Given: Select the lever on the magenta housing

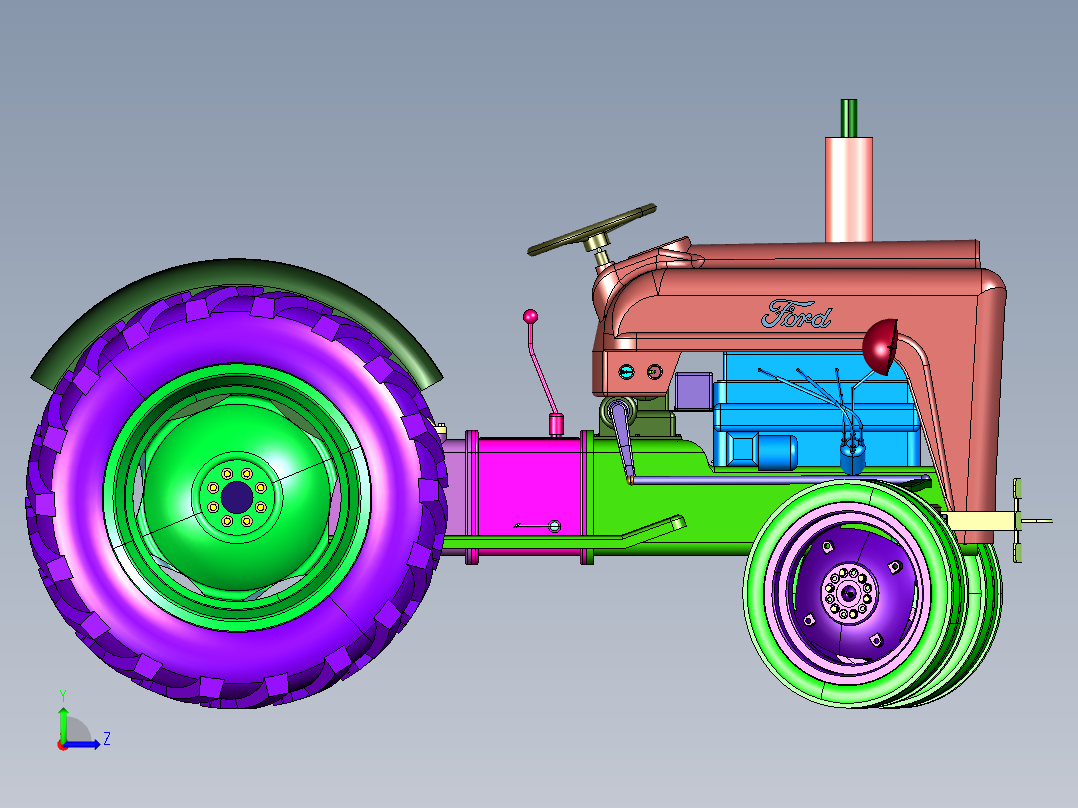Looking at the screenshot, I should (538, 526).
